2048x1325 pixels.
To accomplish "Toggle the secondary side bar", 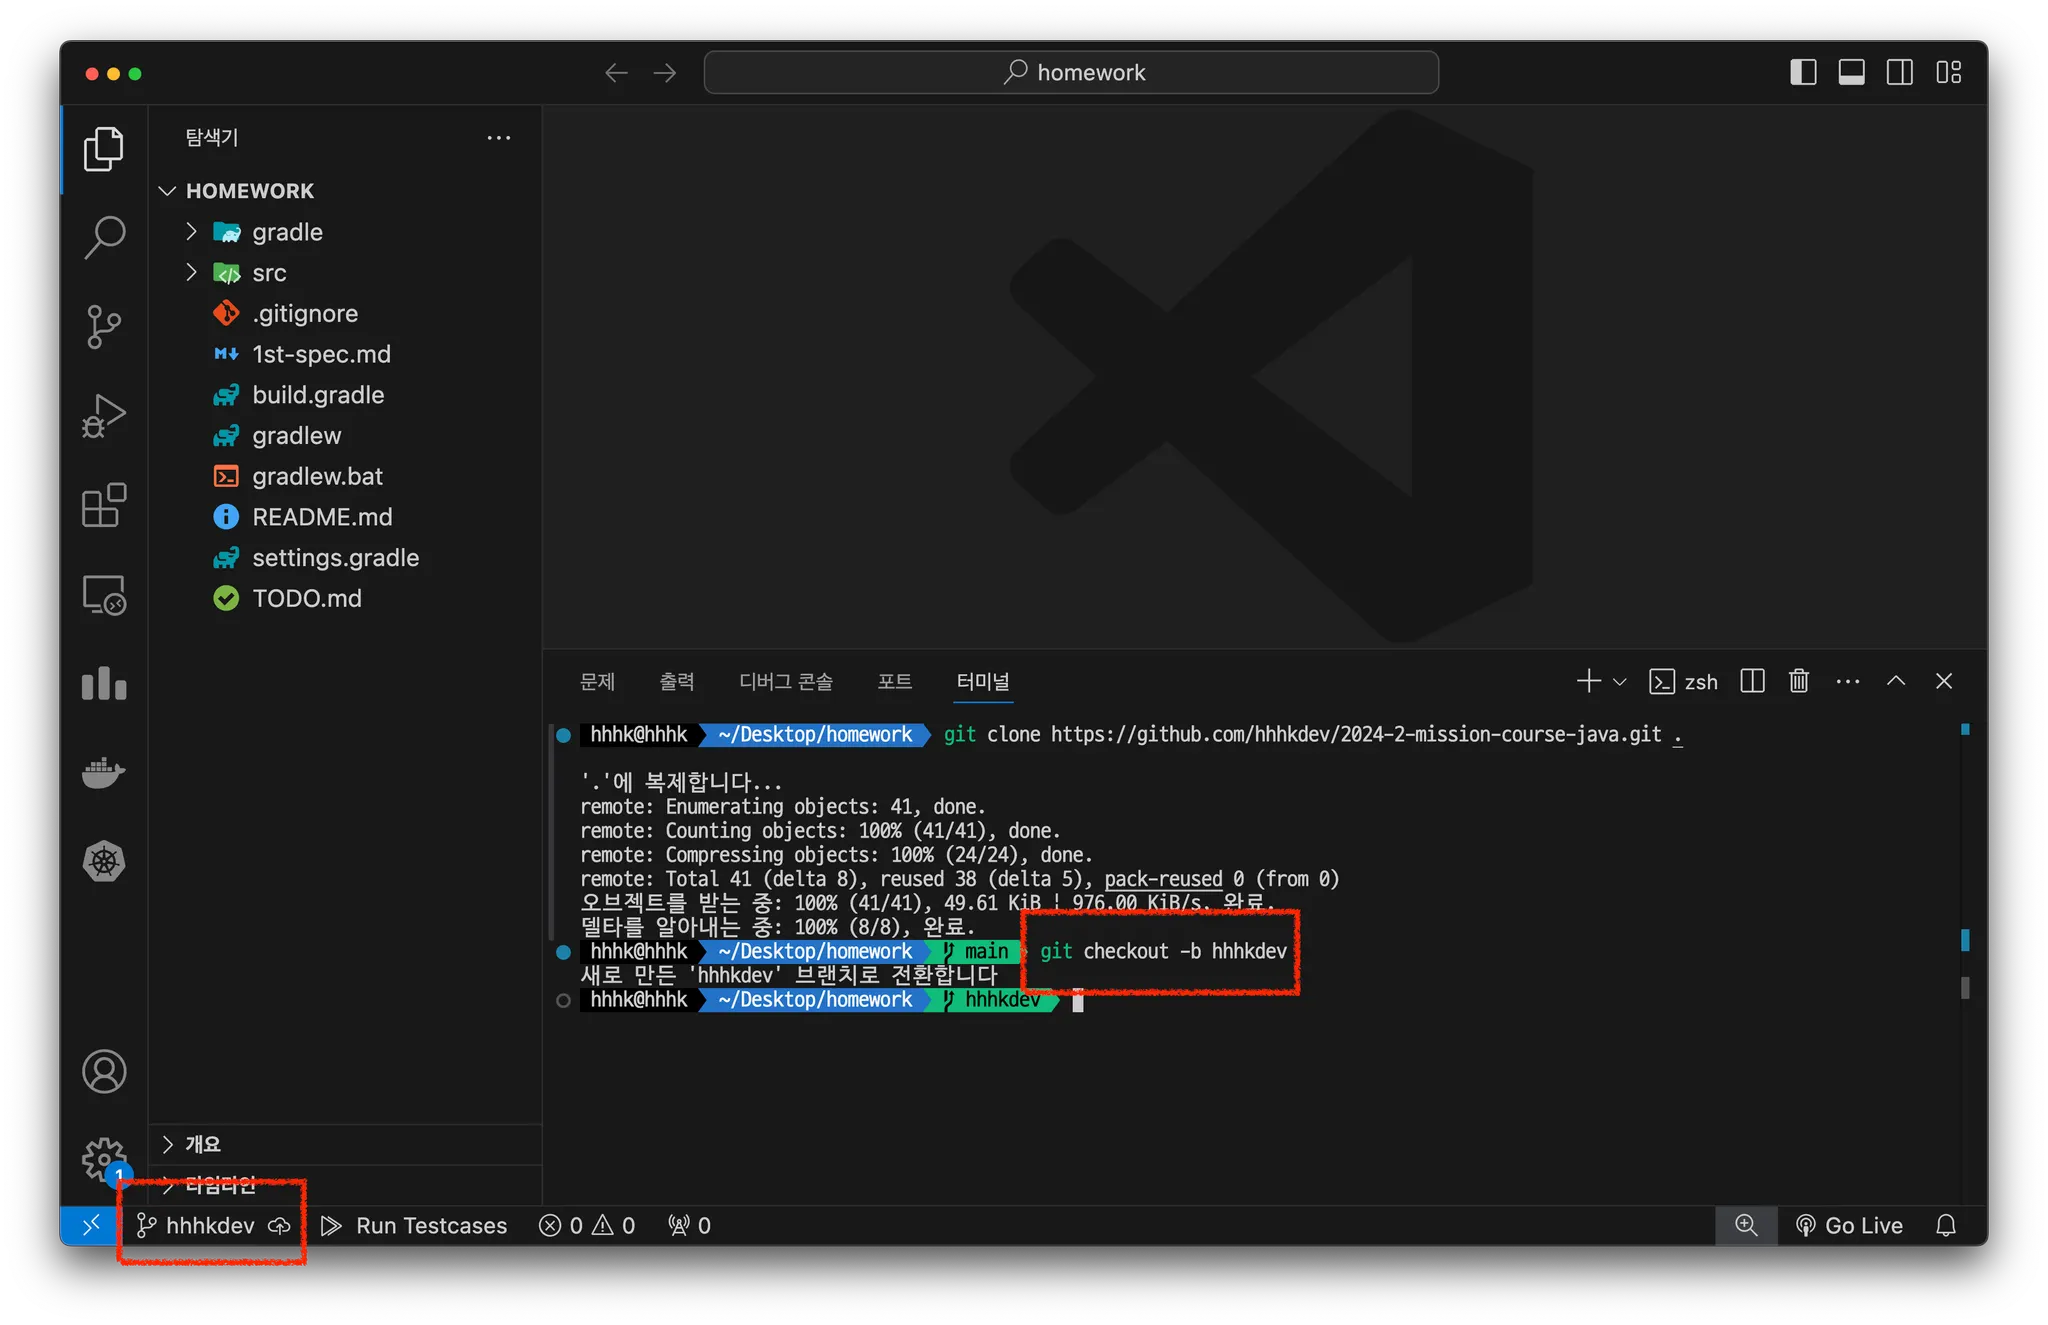I will click(x=1899, y=72).
